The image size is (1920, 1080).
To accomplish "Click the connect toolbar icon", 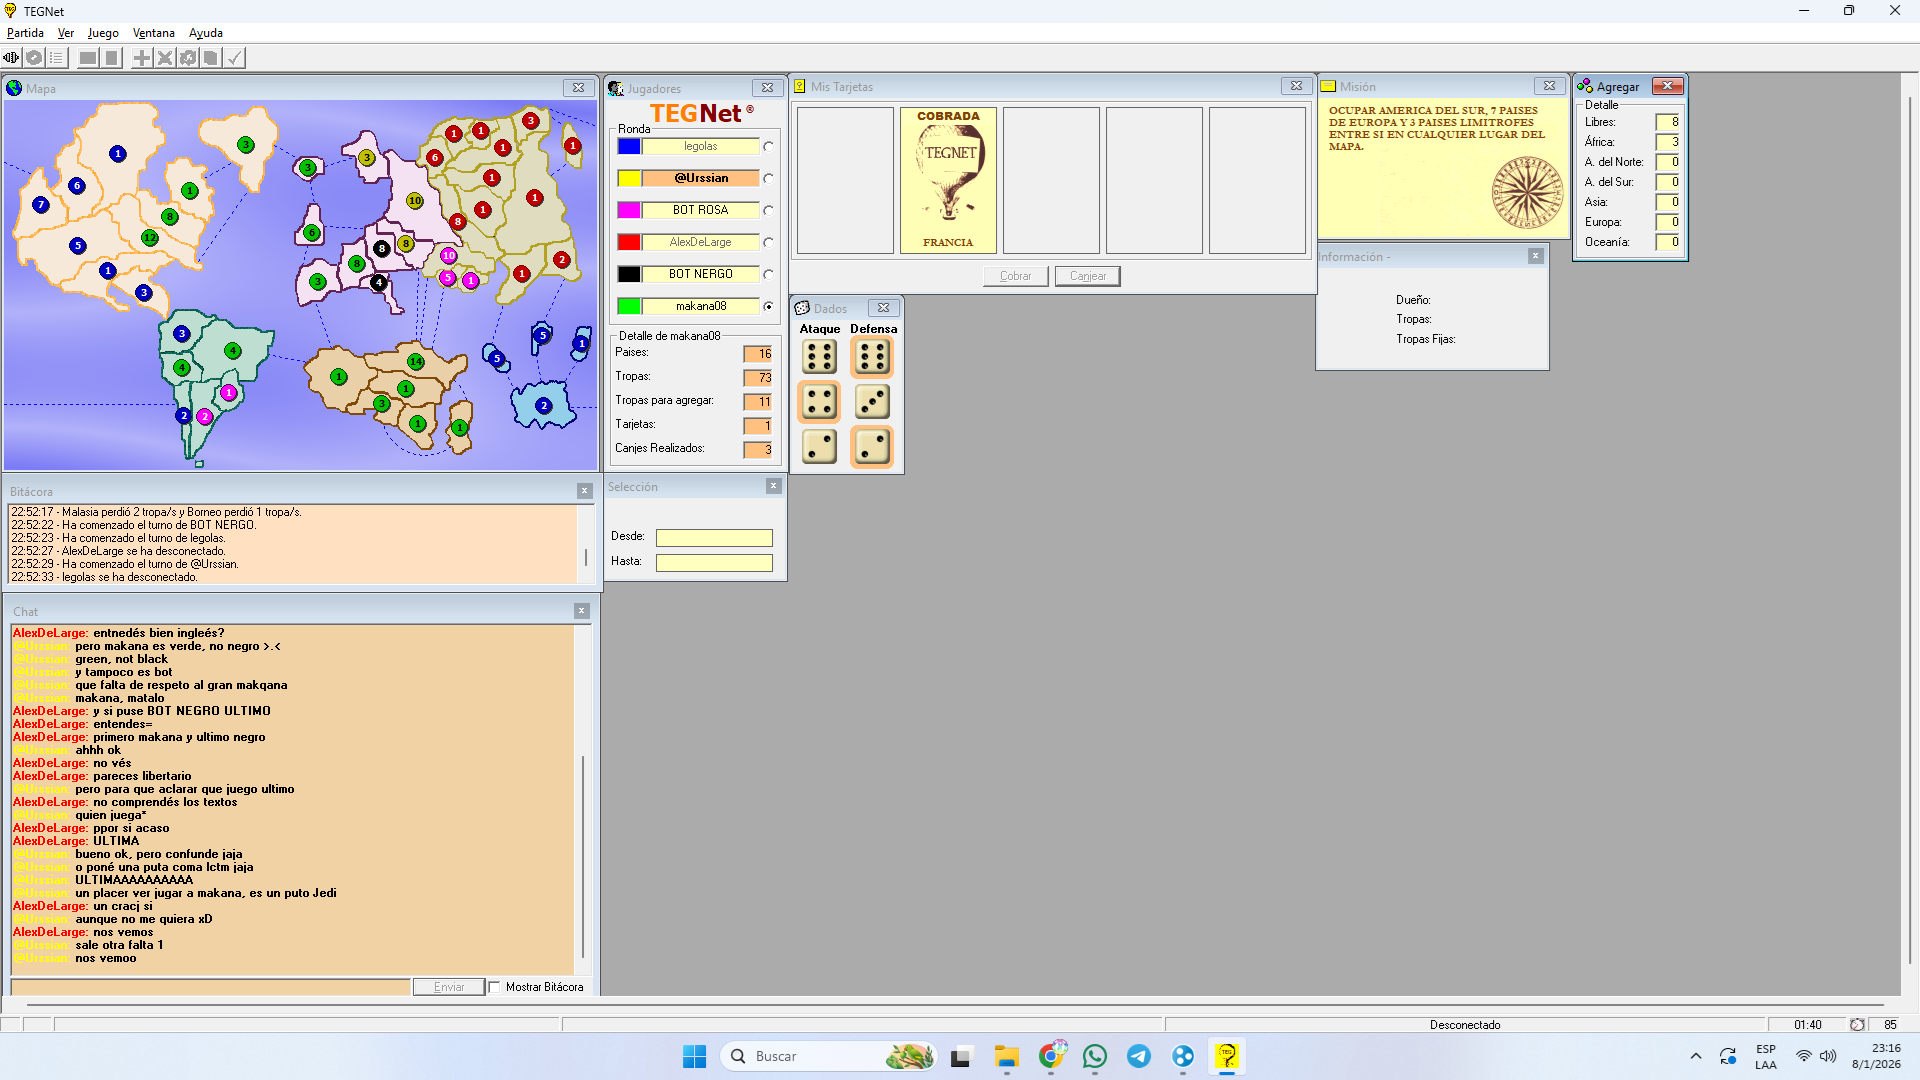I will (12, 58).
